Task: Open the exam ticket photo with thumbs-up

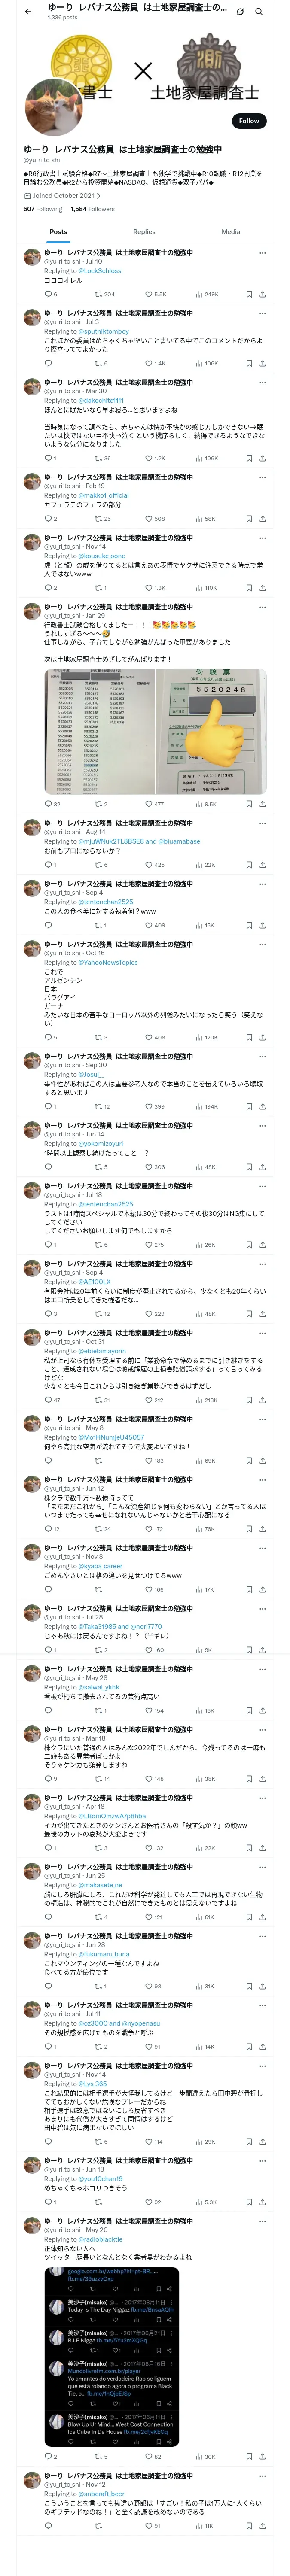Action: tap(211, 732)
